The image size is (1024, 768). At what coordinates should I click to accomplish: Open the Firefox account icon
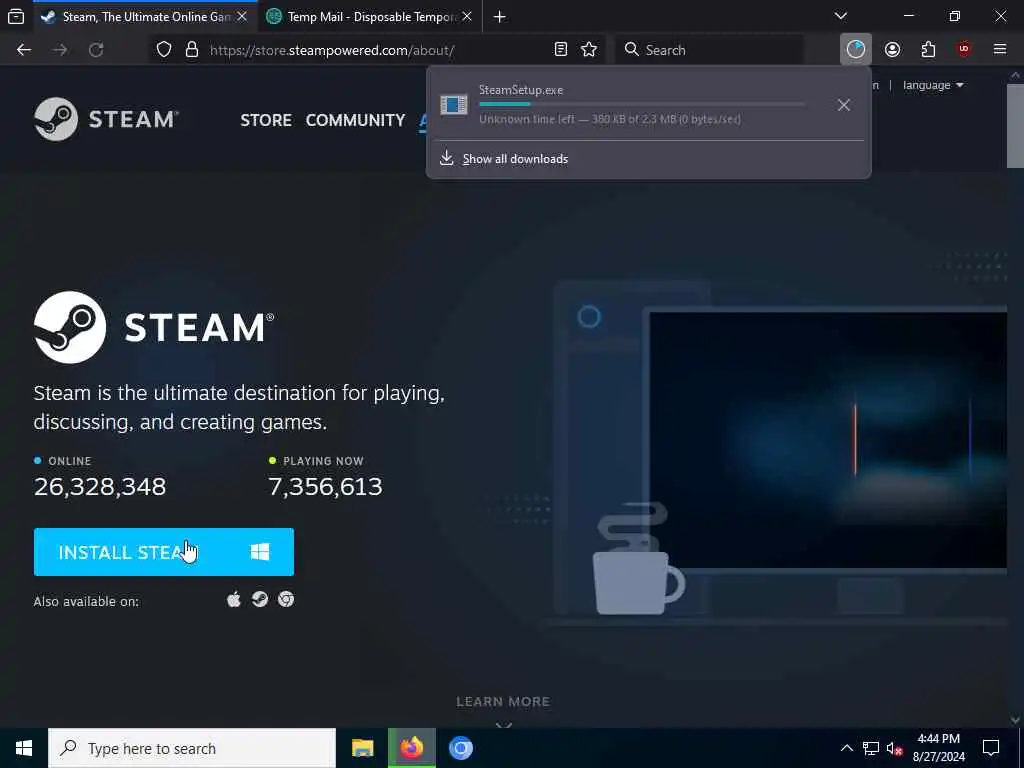point(892,50)
